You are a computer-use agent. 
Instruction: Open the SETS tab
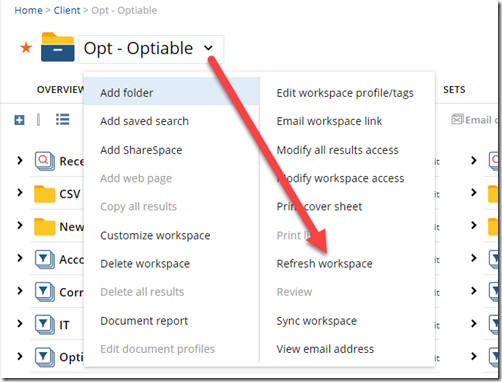[x=454, y=90]
